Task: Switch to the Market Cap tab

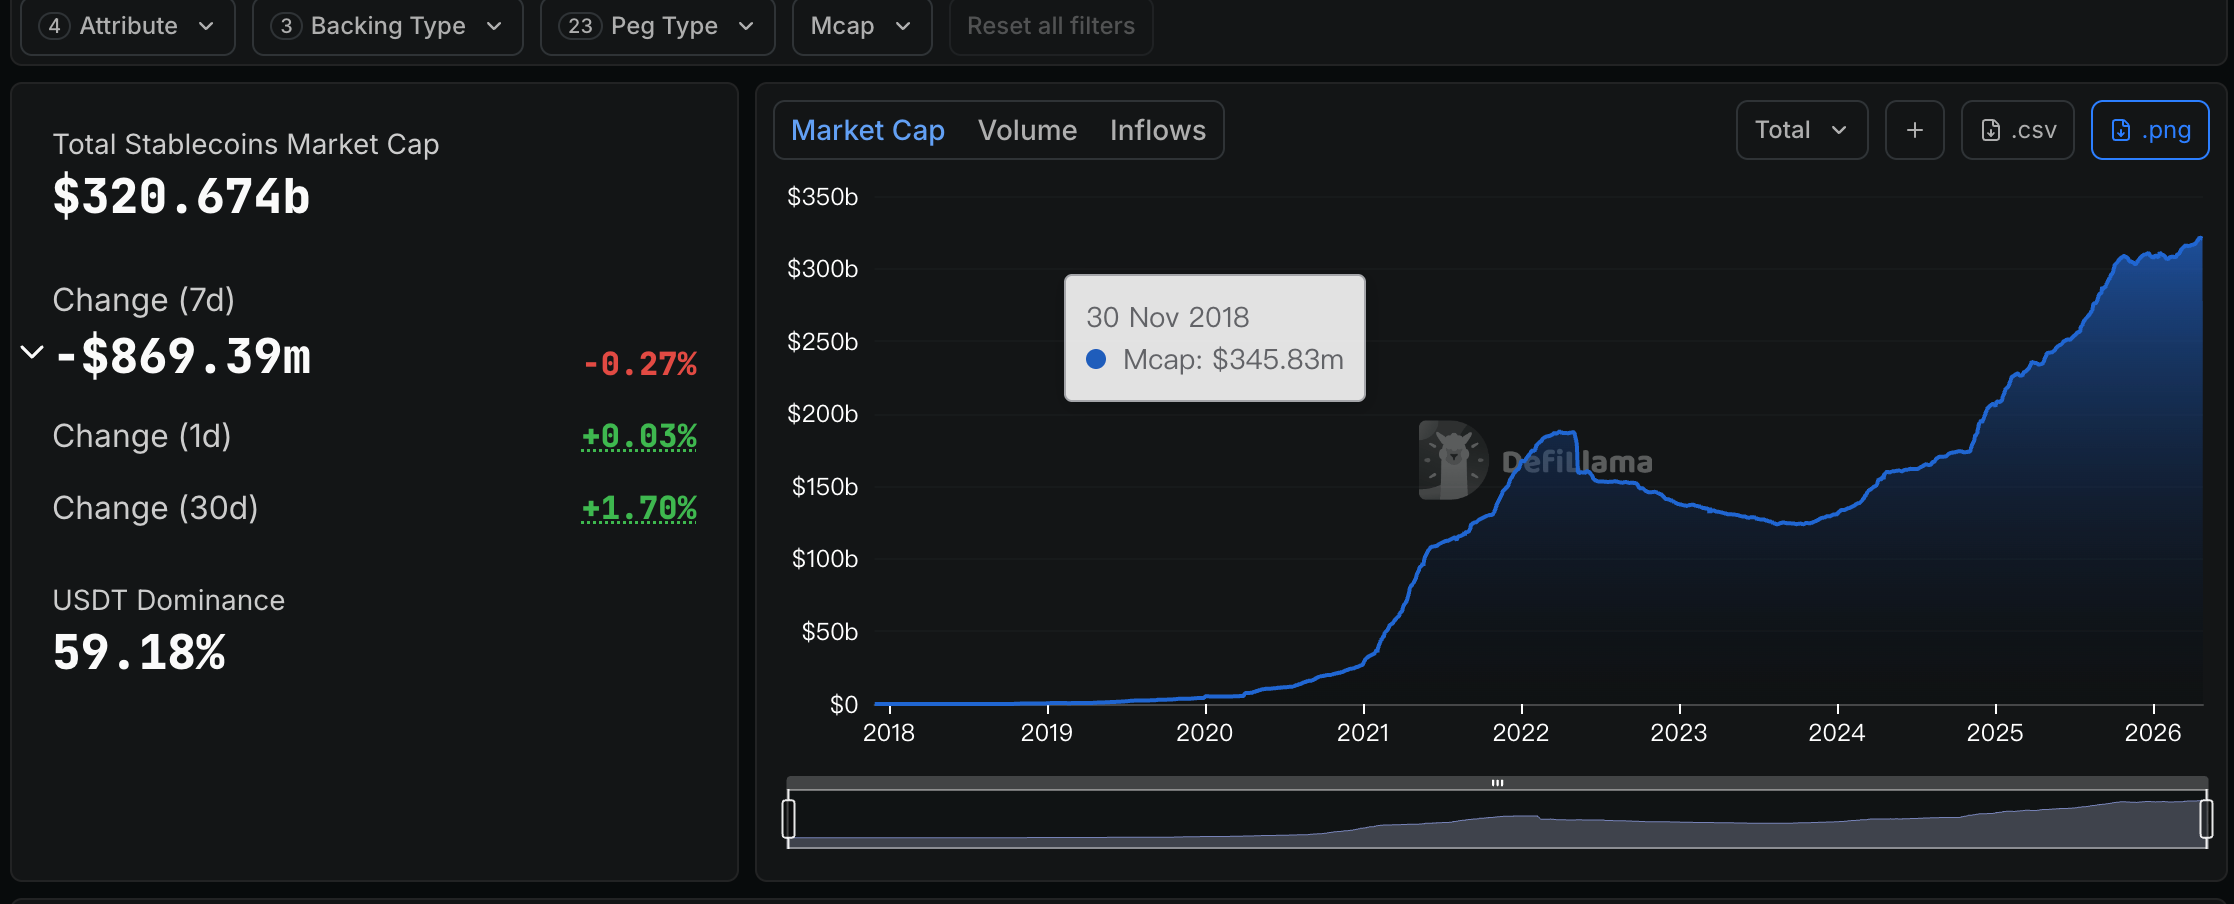Action: click(x=867, y=130)
